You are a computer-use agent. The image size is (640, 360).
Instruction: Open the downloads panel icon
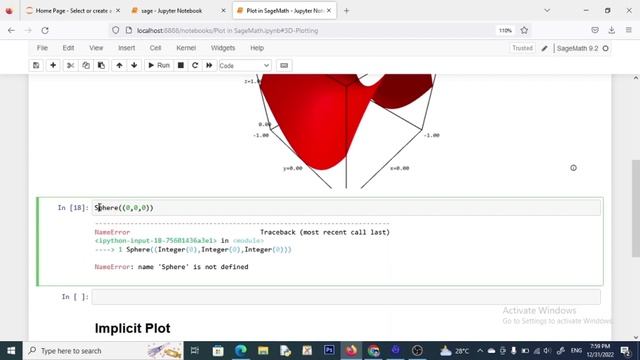(x=611, y=30)
